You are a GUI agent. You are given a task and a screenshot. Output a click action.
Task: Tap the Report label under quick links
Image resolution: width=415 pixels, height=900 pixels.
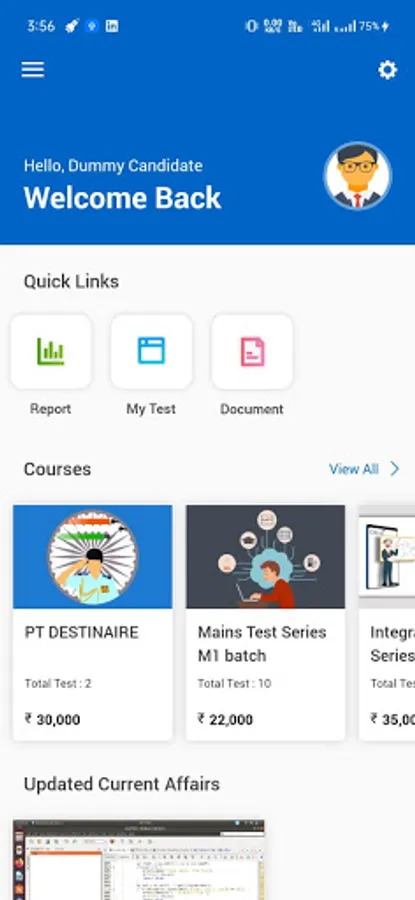pos(51,409)
